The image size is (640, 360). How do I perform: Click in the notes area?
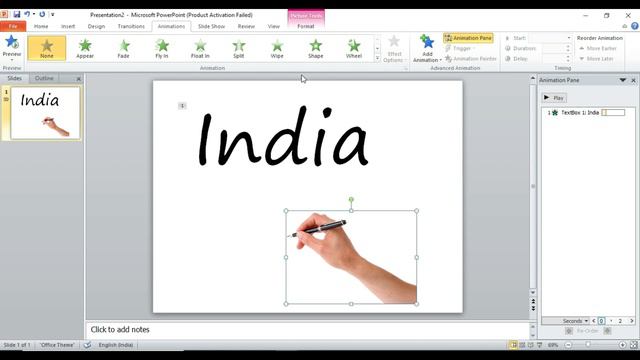point(307,330)
